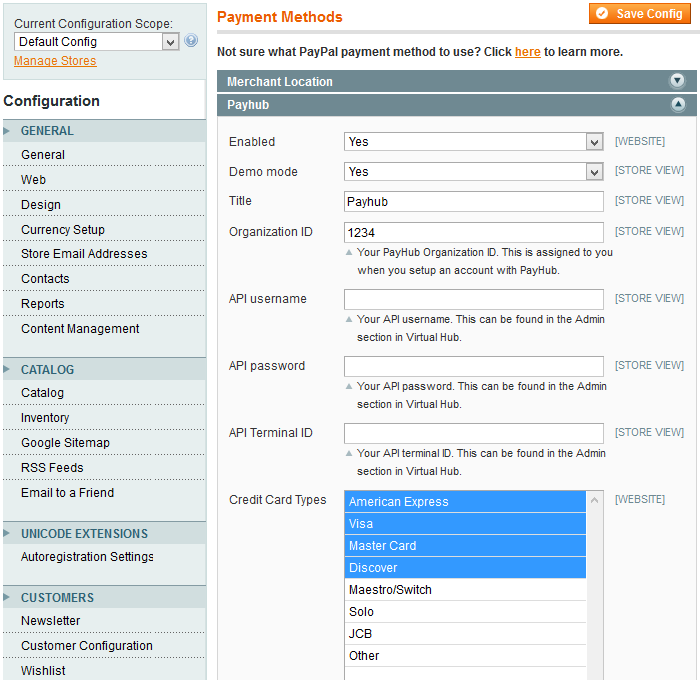Open the RSS Feeds tab

pos(52,467)
